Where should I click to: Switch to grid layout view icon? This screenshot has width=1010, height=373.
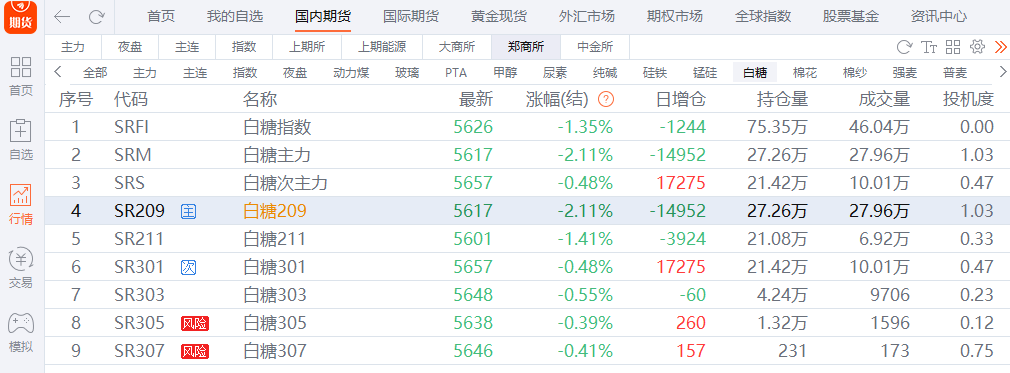953,47
